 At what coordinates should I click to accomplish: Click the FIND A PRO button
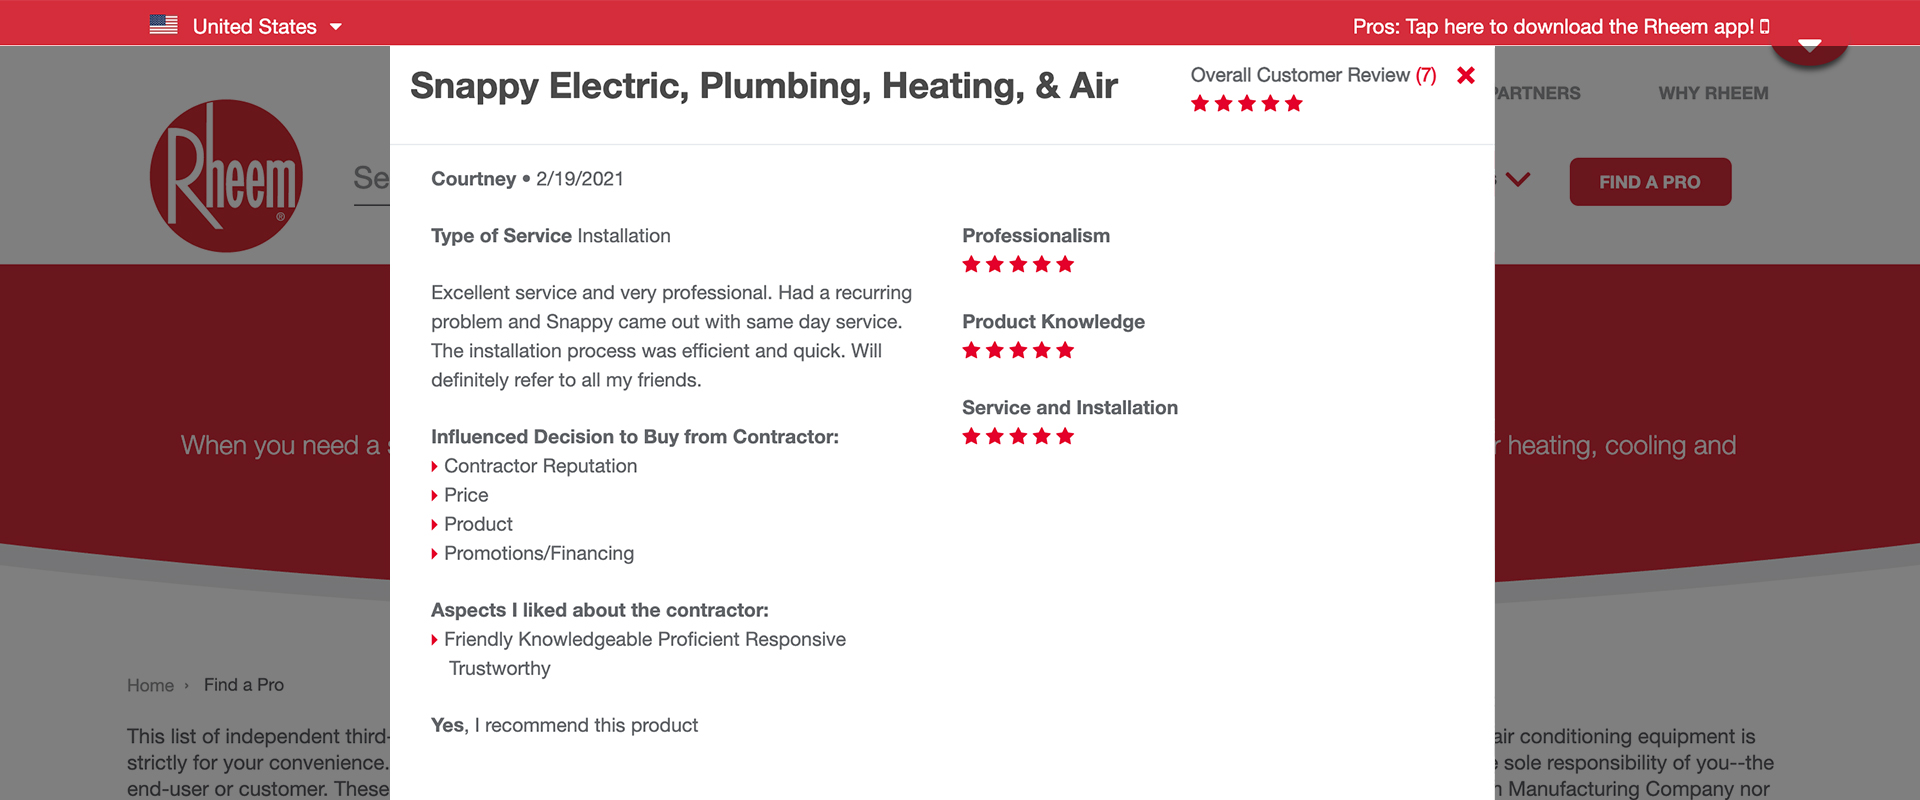pyautogui.click(x=1649, y=182)
